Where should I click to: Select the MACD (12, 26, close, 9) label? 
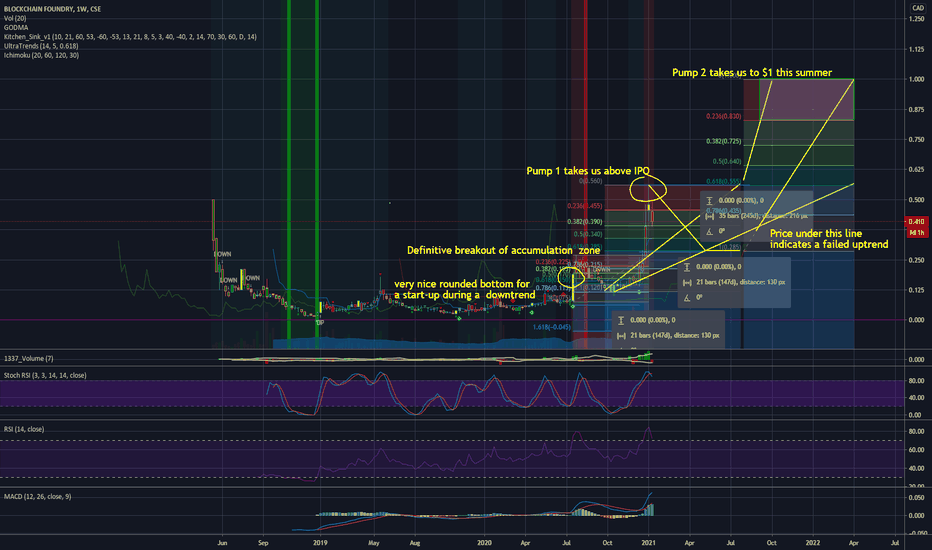coord(37,496)
